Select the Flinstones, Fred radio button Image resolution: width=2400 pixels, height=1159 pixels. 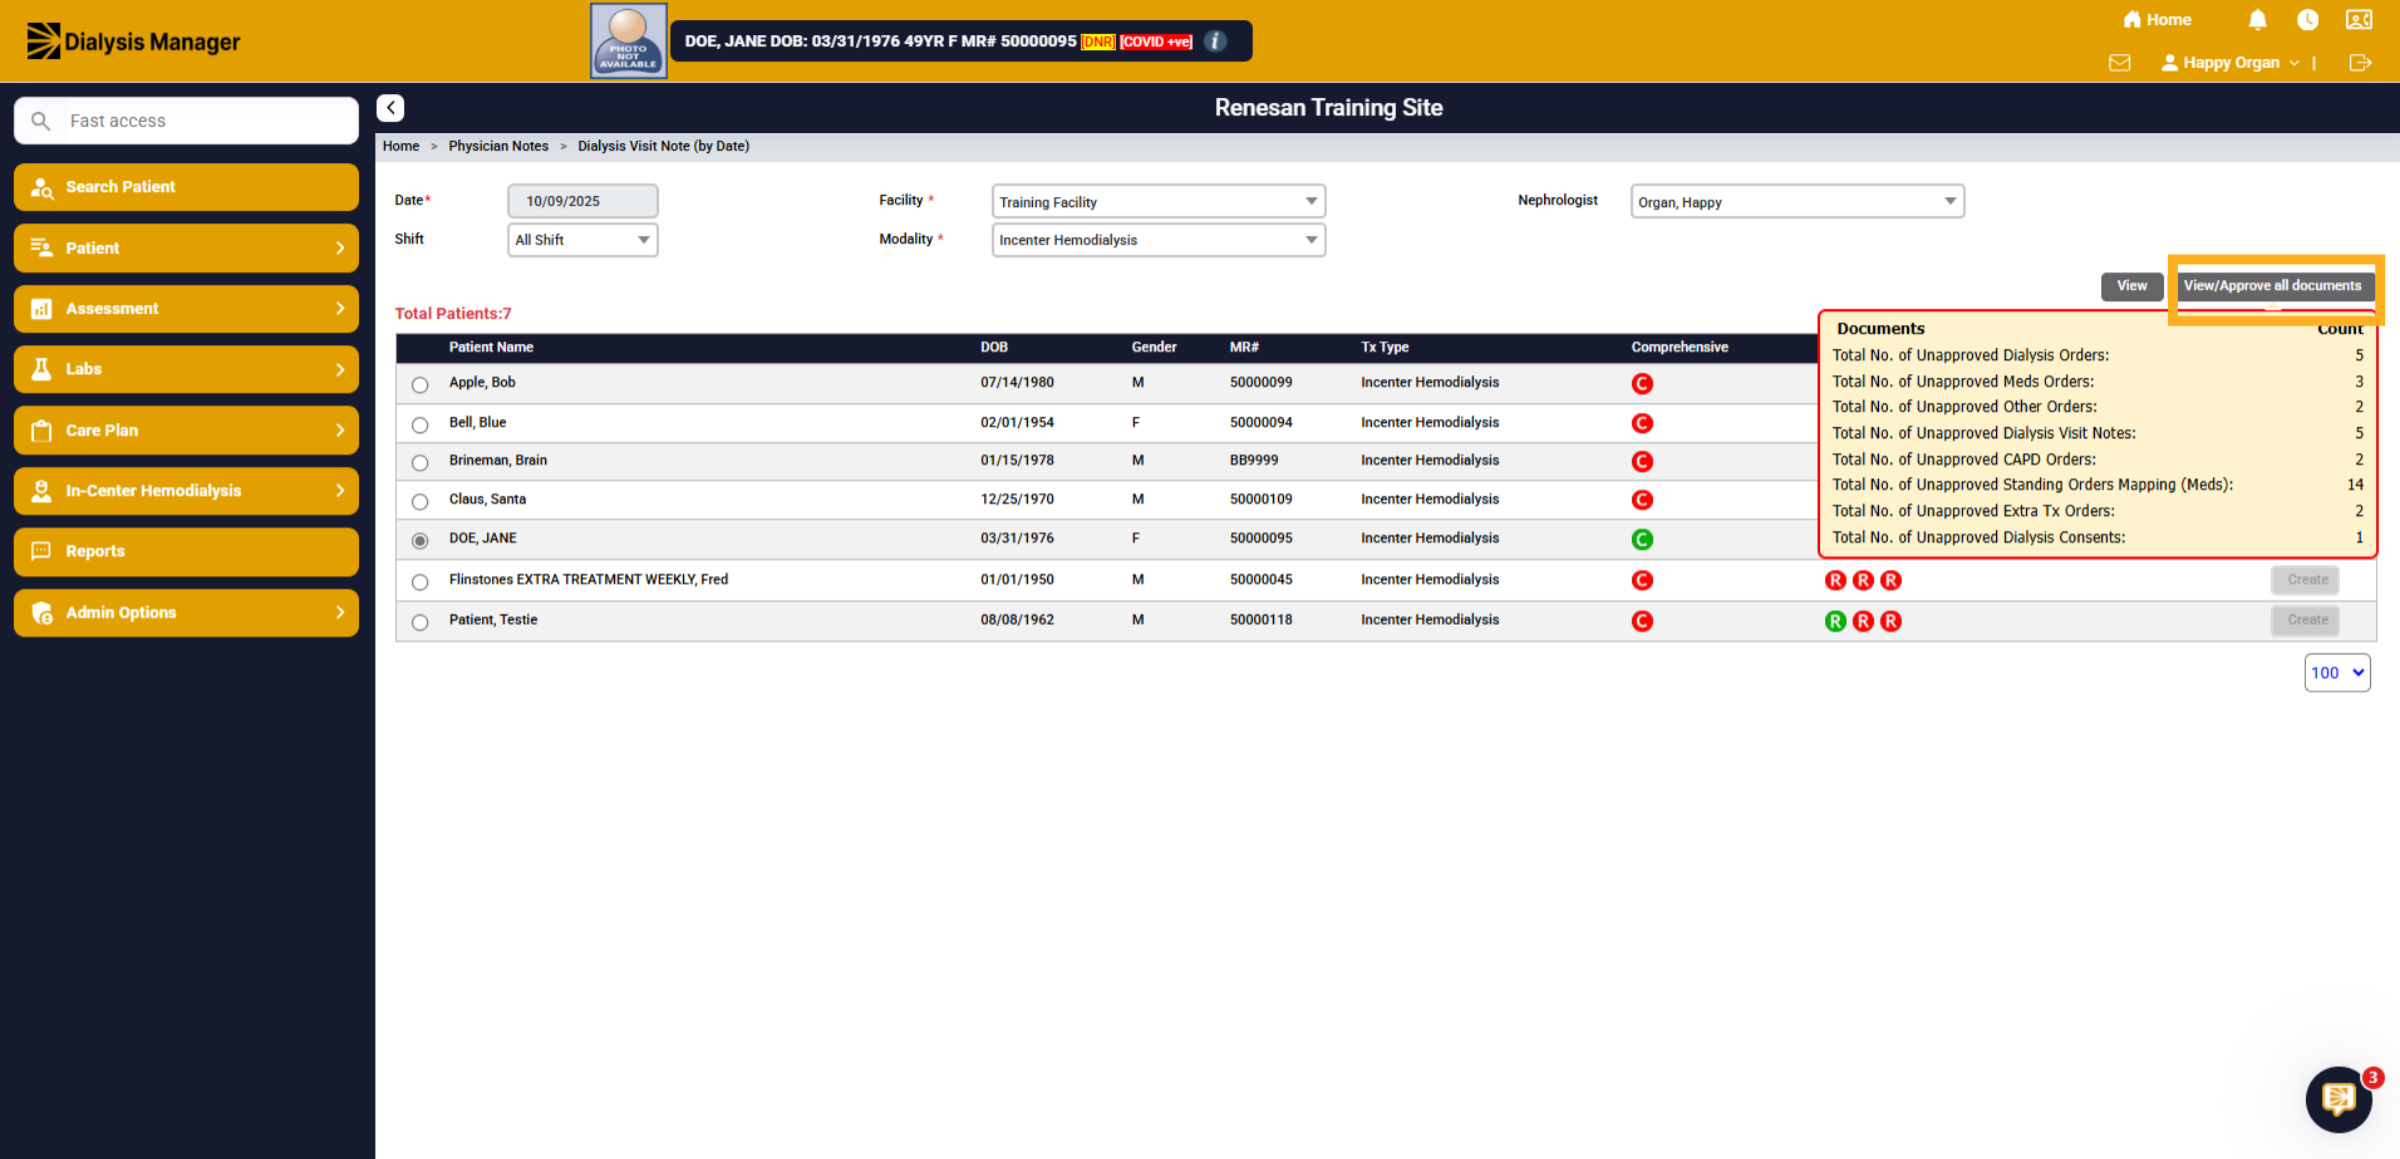[x=420, y=582]
